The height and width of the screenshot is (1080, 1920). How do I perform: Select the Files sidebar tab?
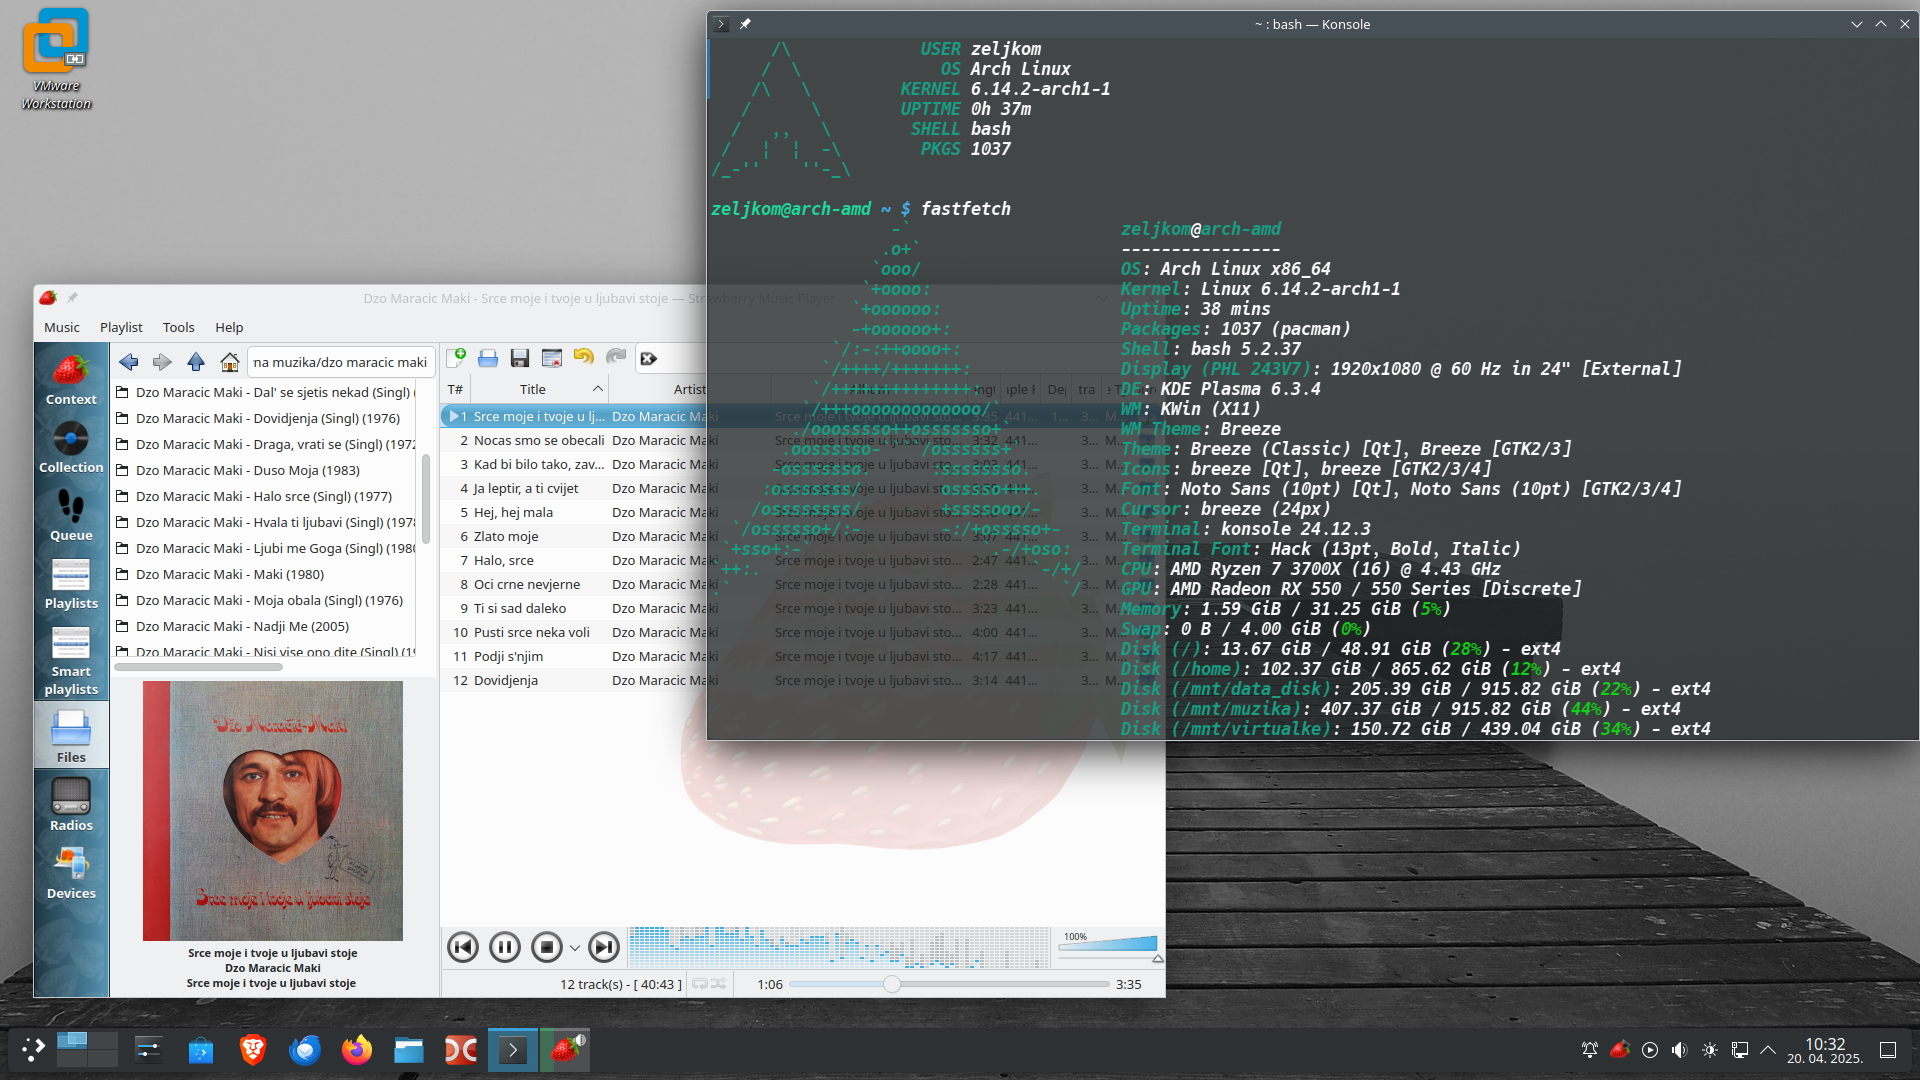[71, 735]
